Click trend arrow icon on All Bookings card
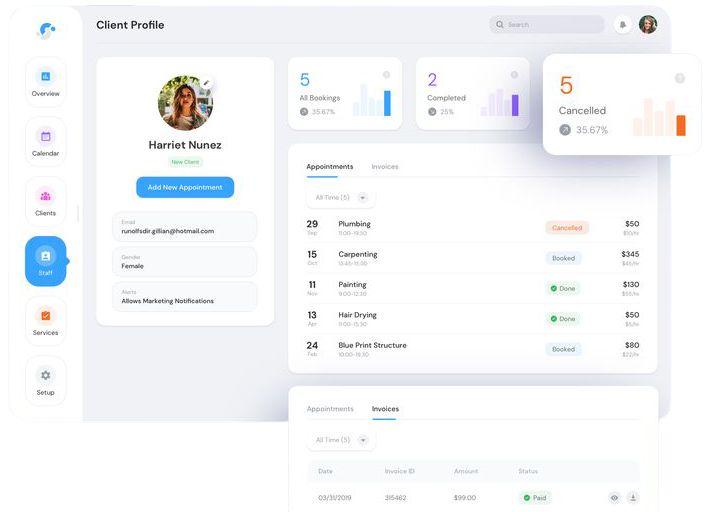 pyautogui.click(x=304, y=112)
